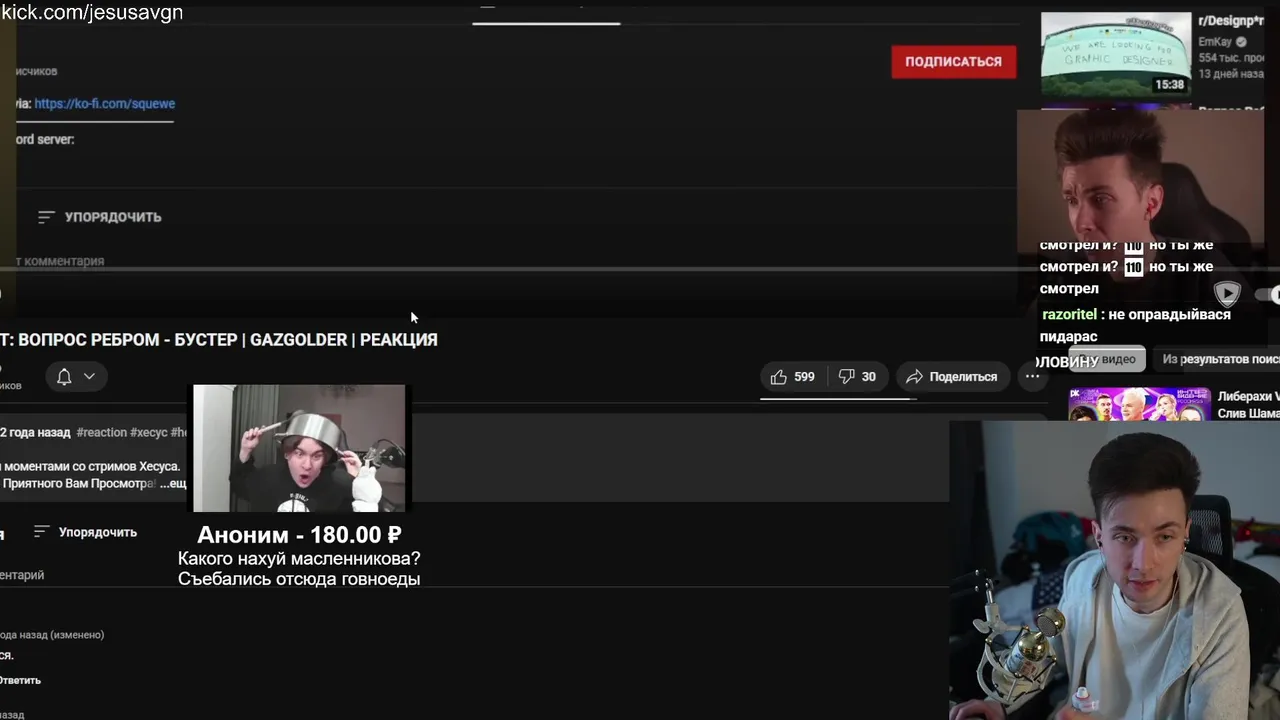Click the dislike count 30
Viewport: 1280px width, 720px height.
[x=868, y=377]
